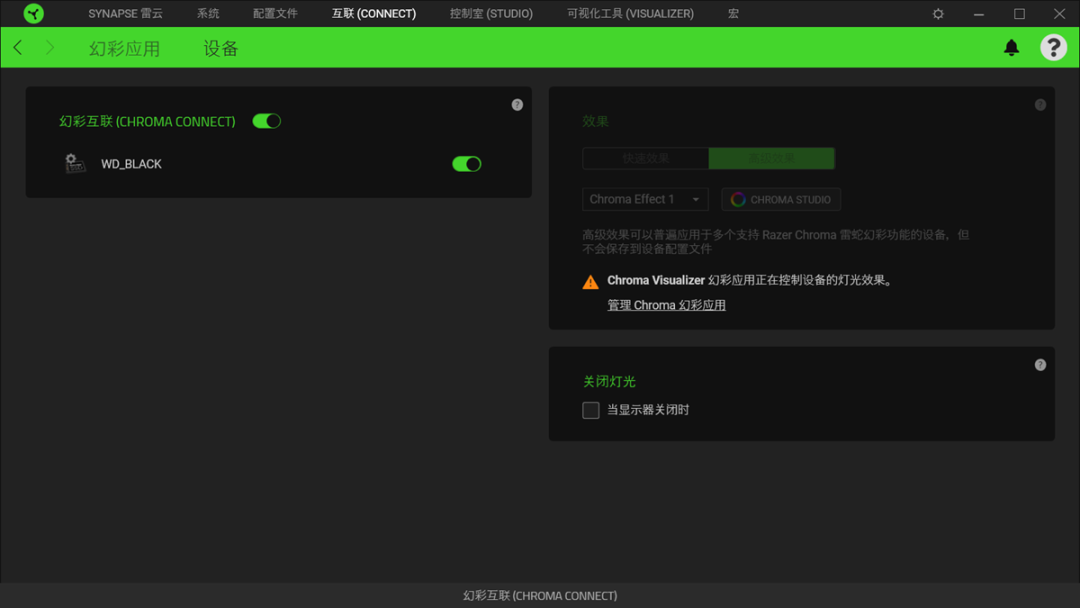Switch to the 设备 sub-tab

point(220,48)
